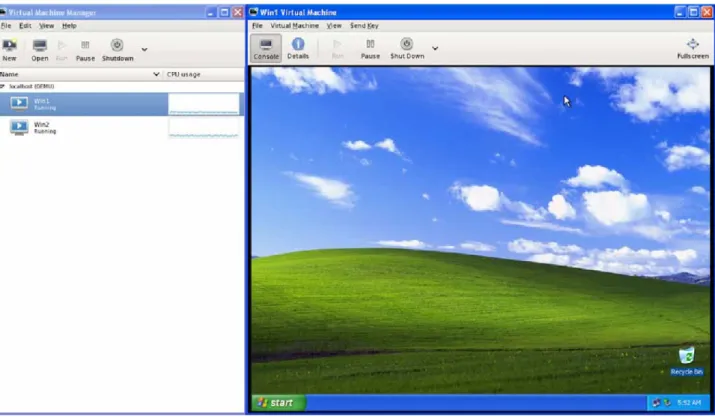Expand the Shut Down options arrow in Win1 window
Screen dimensions: 715x417
click(x=435, y=48)
